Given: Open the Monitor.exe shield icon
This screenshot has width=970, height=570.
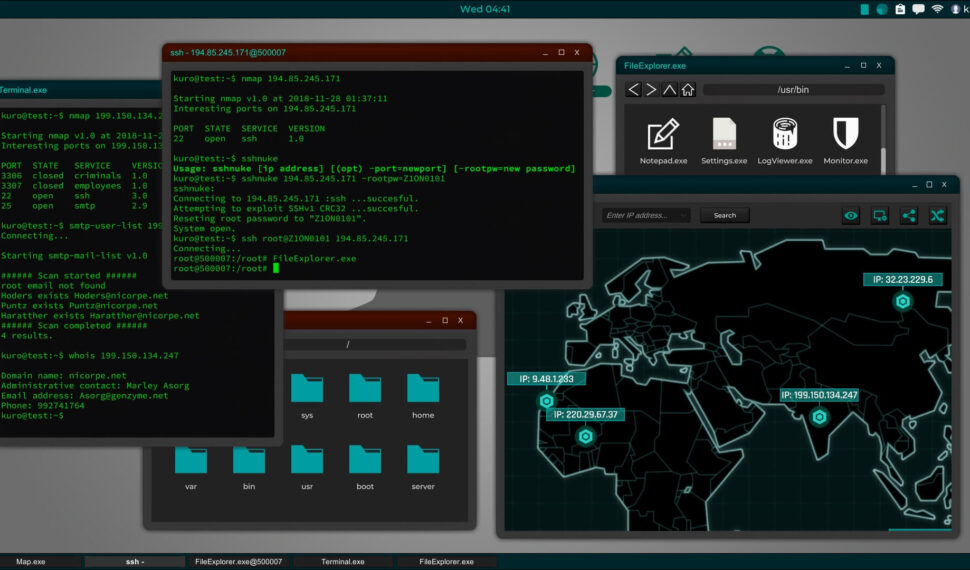Looking at the screenshot, I should [x=845, y=135].
